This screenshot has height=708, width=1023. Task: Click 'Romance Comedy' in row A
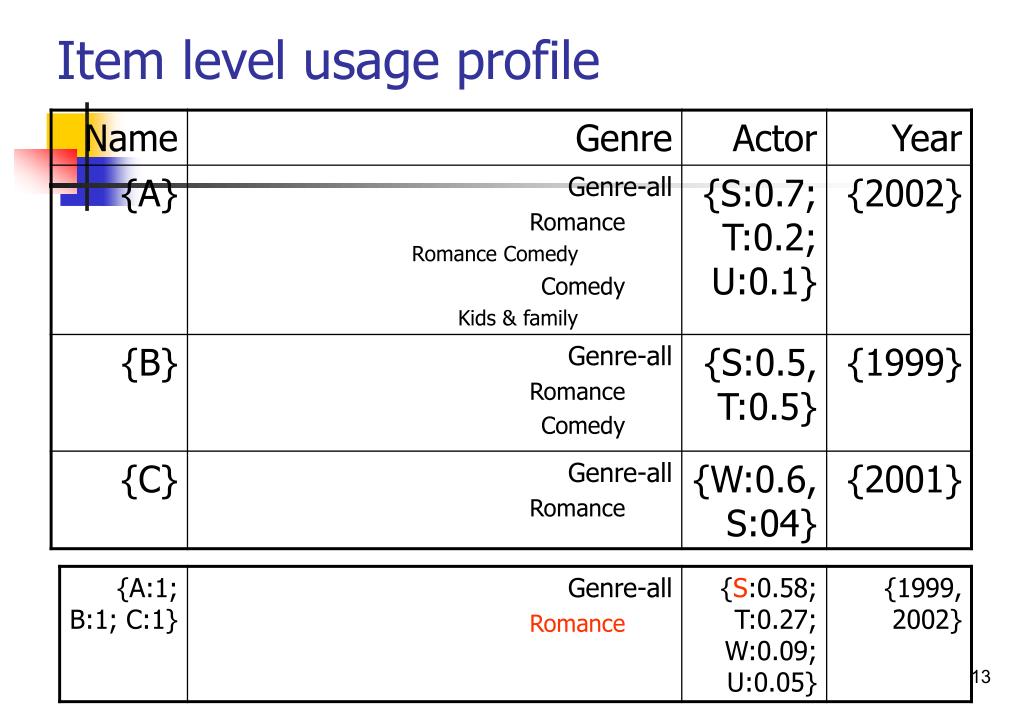(495, 254)
